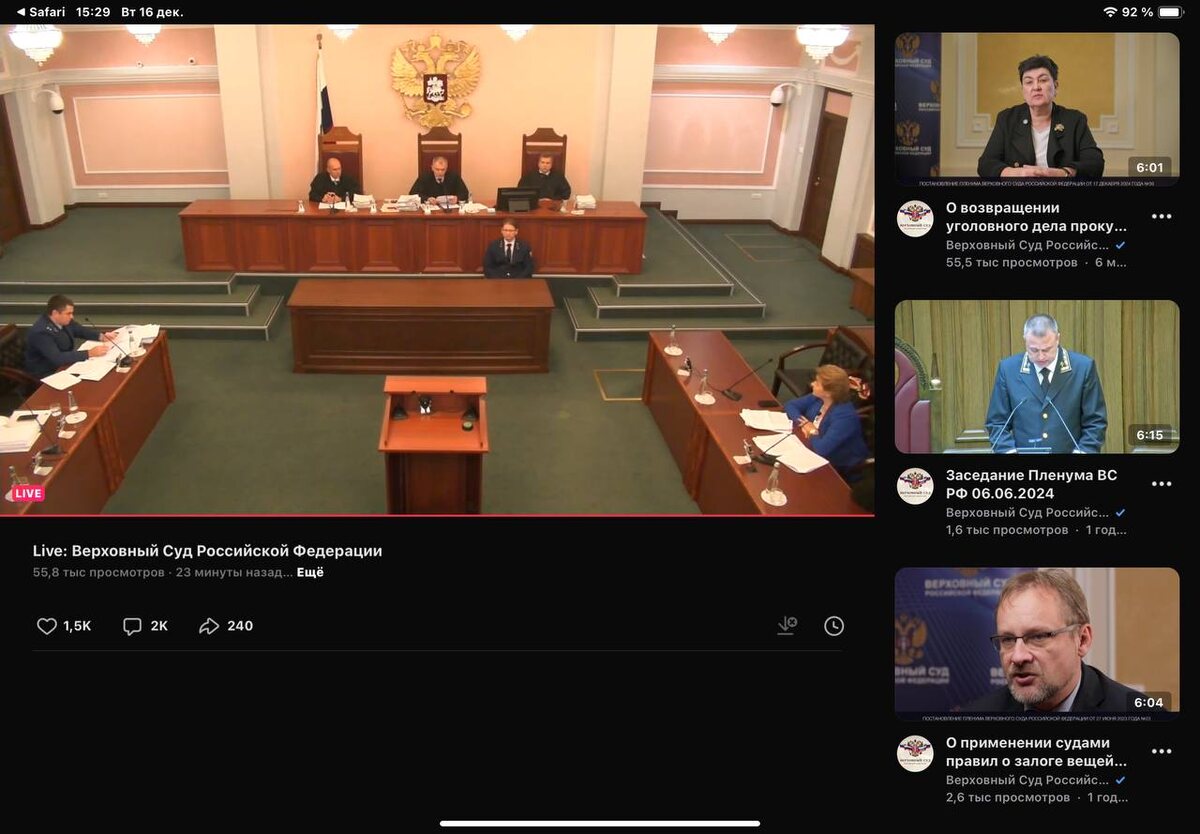Add video to watch later clock icon

click(x=834, y=626)
